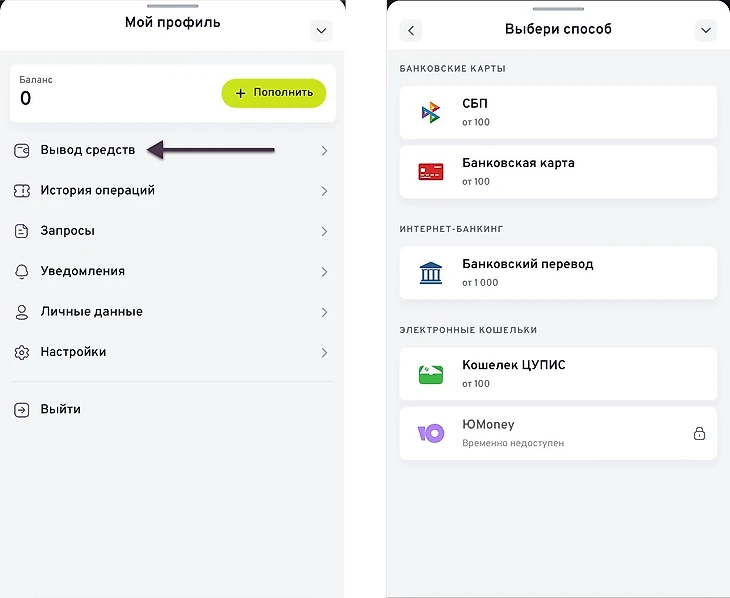Click the bell icon for Уведомления

pyautogui.click(x=22, y=271)
